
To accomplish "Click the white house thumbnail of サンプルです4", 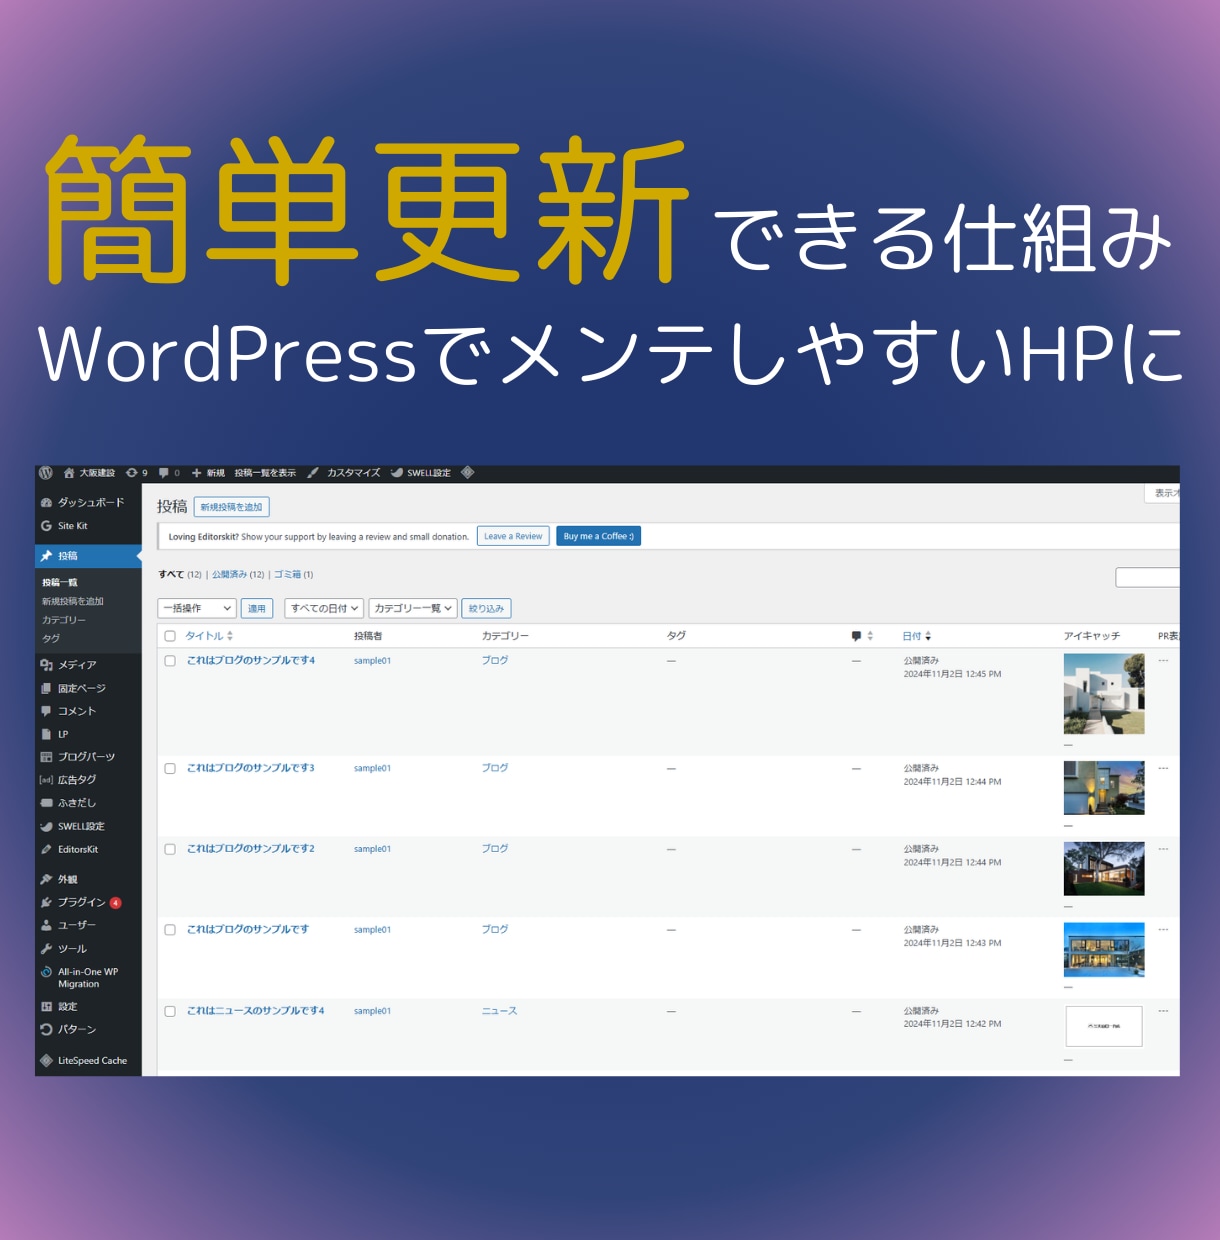I will coord(1104,694).
